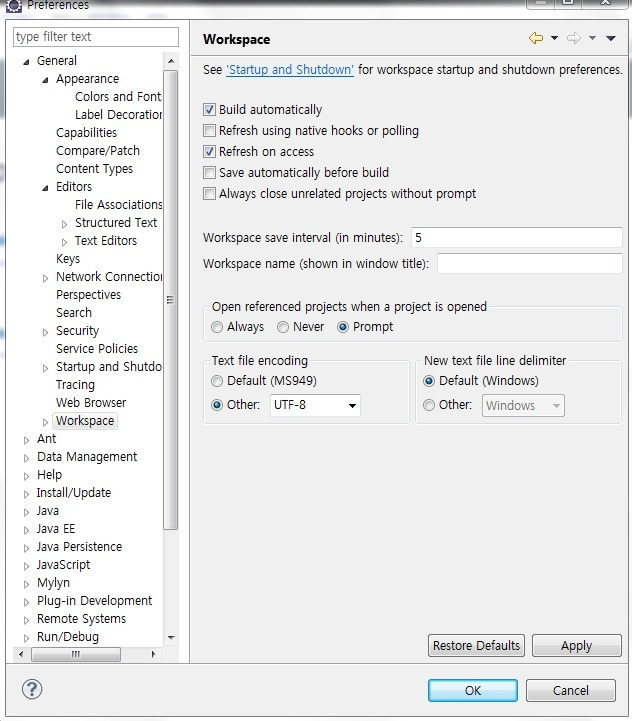Select Perspectives tree item

click(x=88, y=294)
